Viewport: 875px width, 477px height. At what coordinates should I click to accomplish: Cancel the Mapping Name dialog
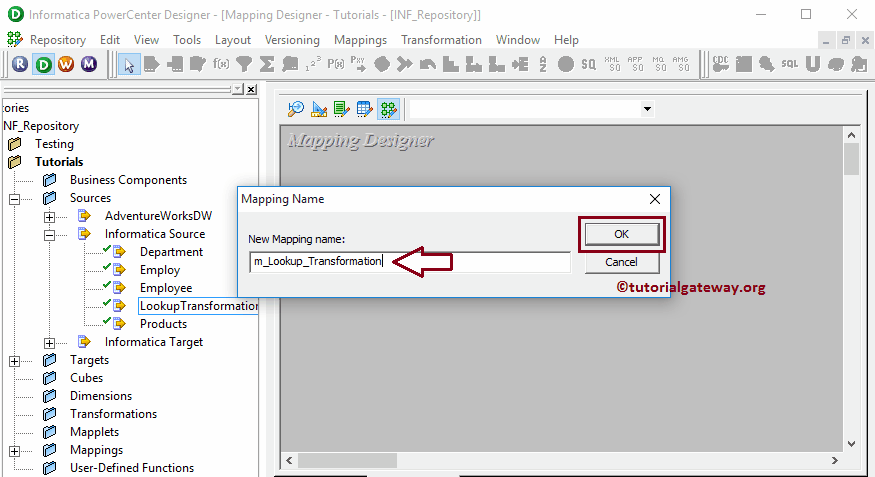tap(622, 262)
